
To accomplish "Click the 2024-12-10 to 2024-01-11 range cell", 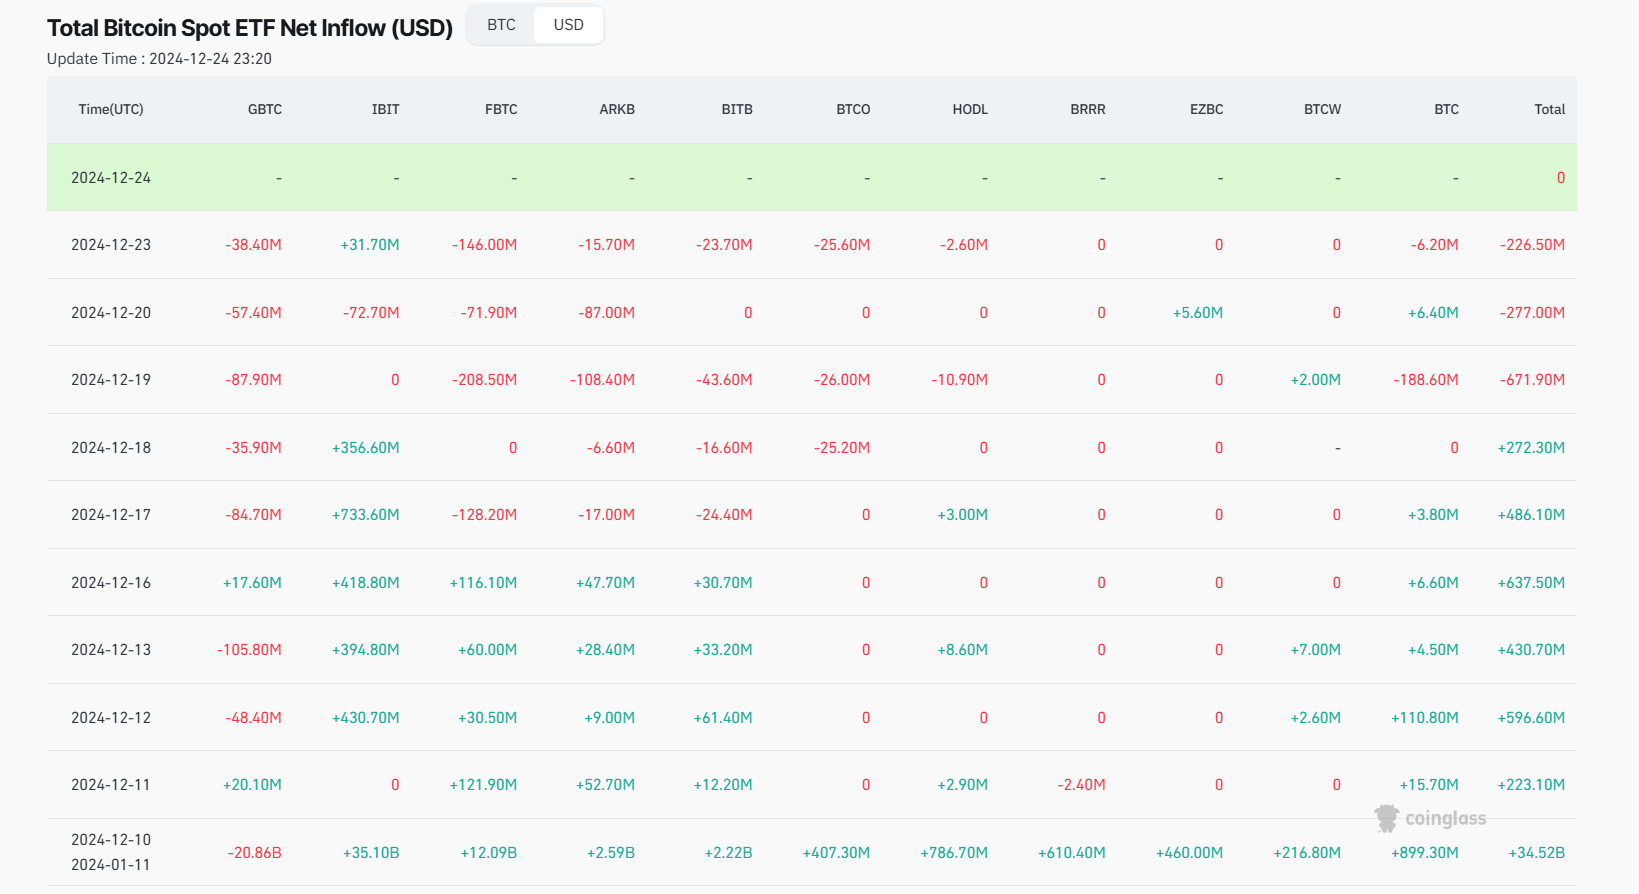I will point(111,852).
